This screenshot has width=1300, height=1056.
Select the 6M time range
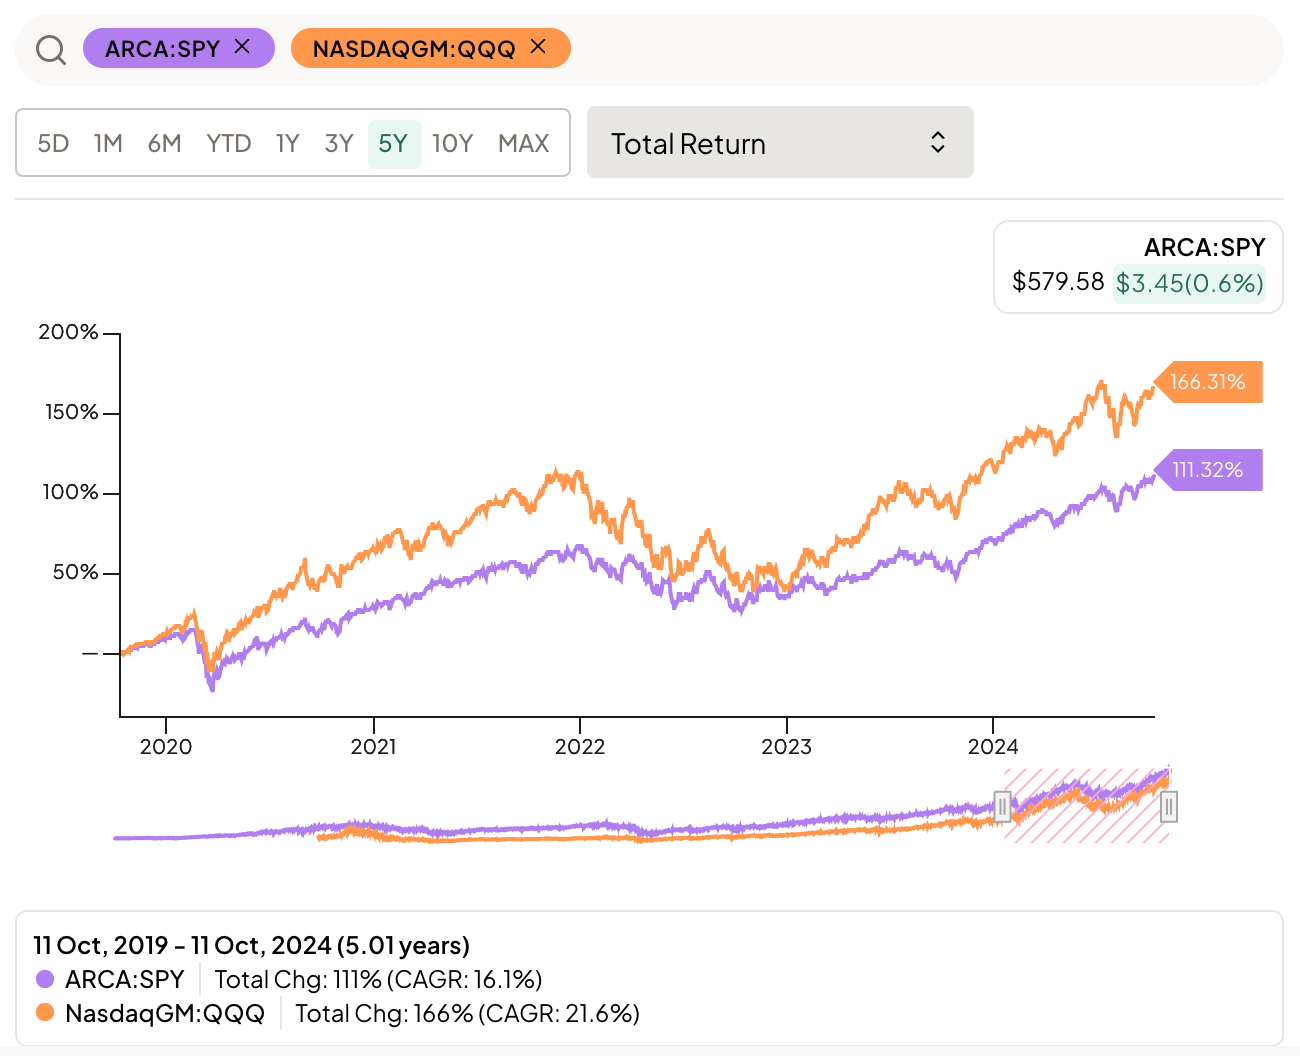click(164, 143)
